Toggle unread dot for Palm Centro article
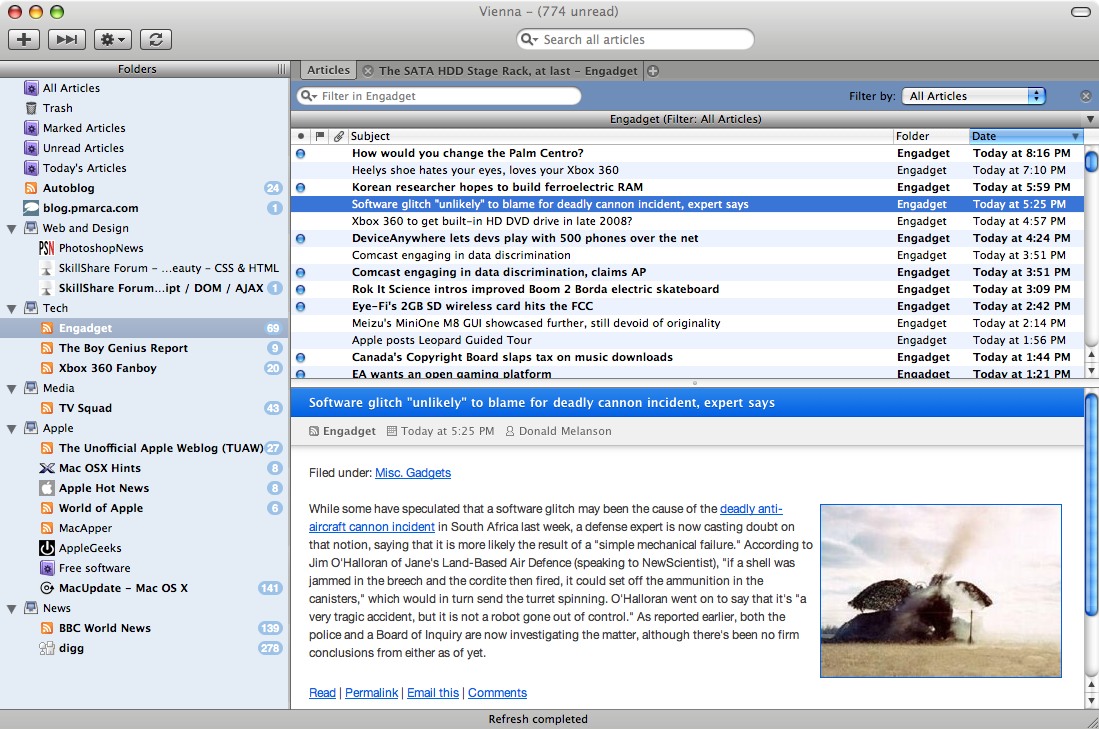Viewport: 1099px width, 729px height. coord(301,154)
